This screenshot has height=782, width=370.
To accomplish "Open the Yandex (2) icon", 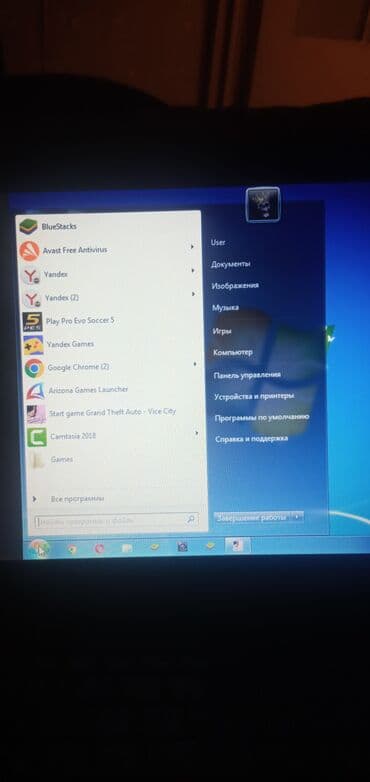I will [32, 299].
